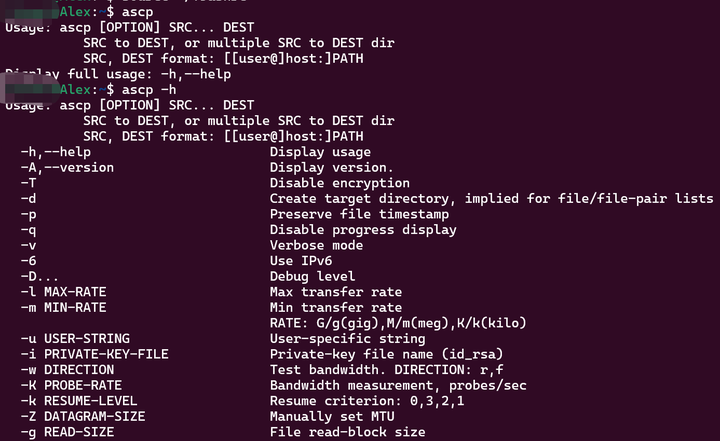Click the 'Disable encryption' description
The image size is (720, 441).
click(x=340, y=183)
